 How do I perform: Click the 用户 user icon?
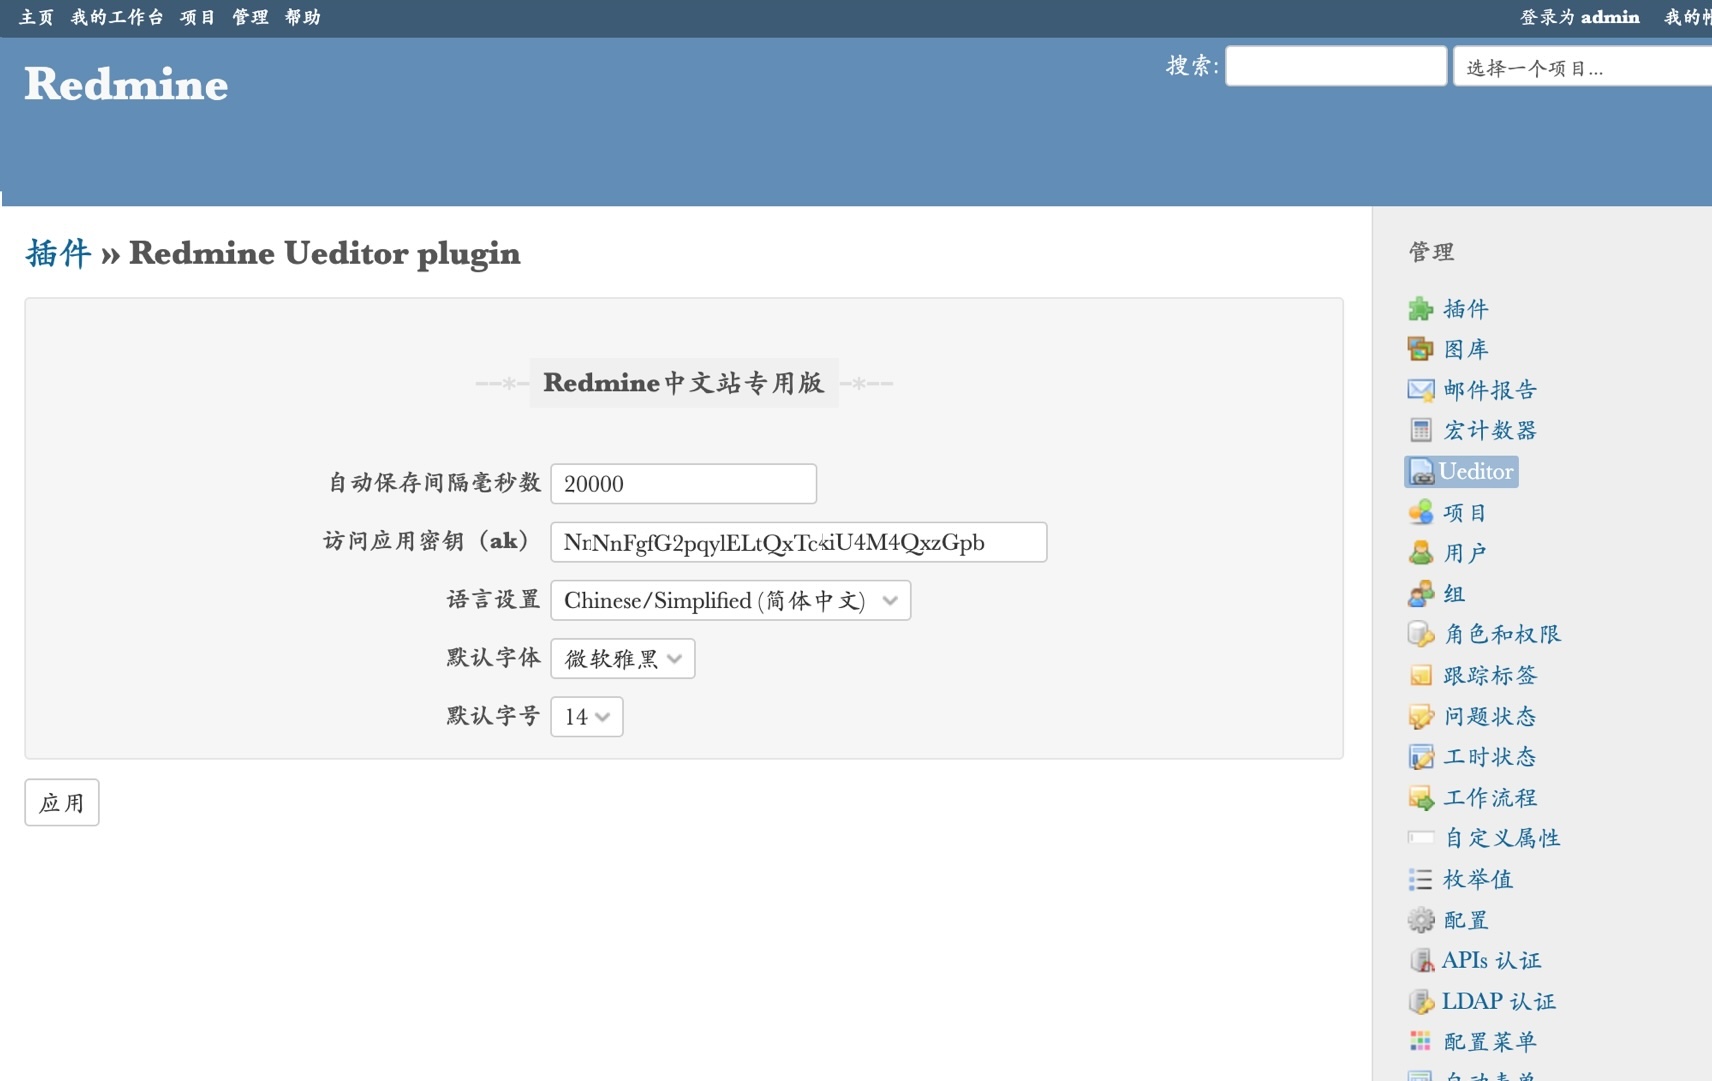click(1420, 553)
